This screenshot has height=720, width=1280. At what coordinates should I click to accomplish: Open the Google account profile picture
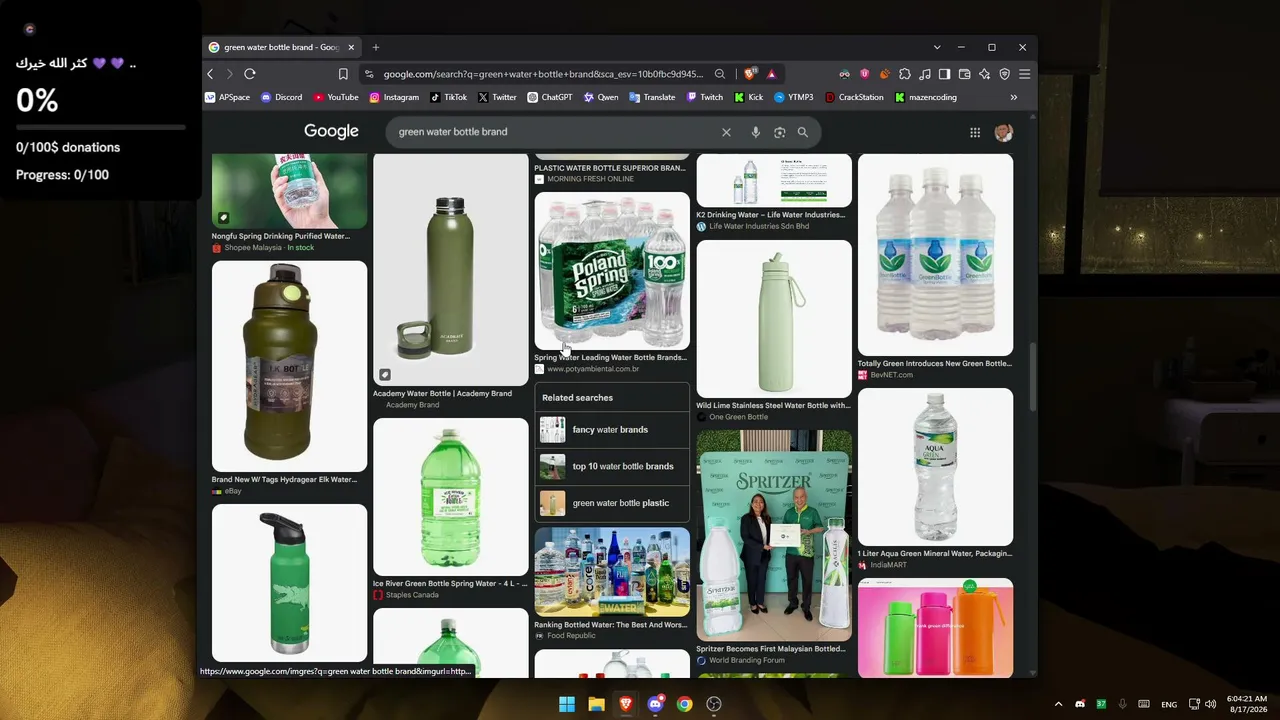(1004, 132)
